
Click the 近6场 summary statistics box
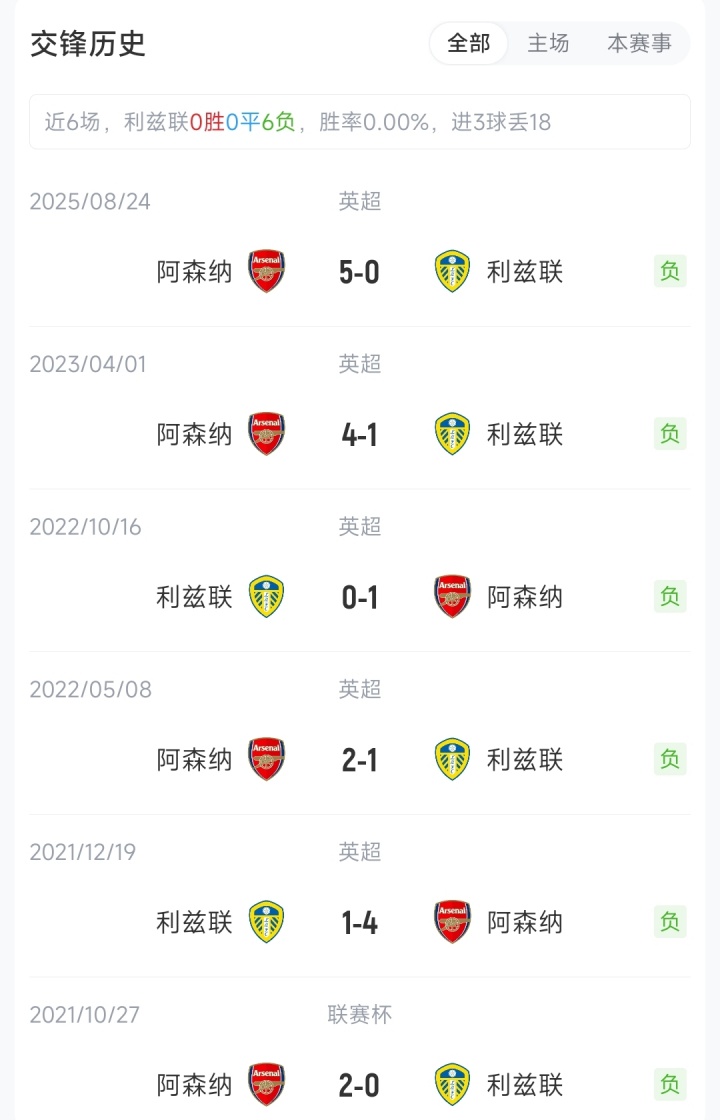360,122
